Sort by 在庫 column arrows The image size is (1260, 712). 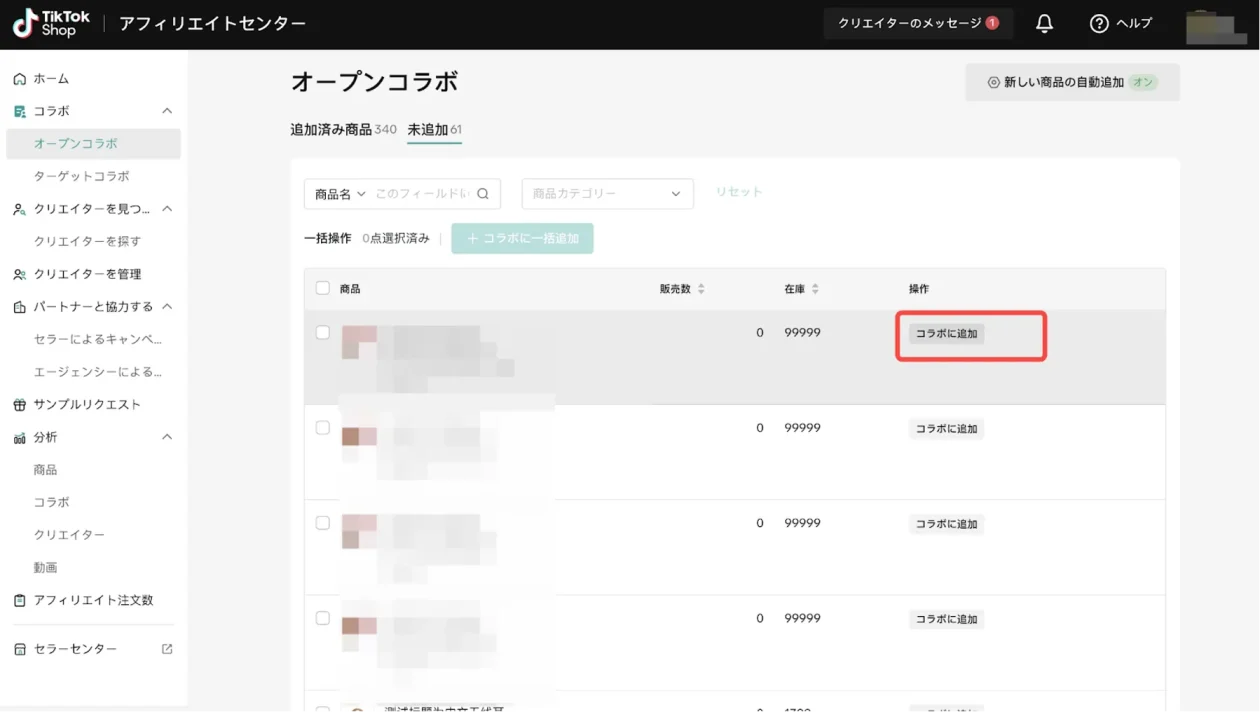[x=815, y=289]
